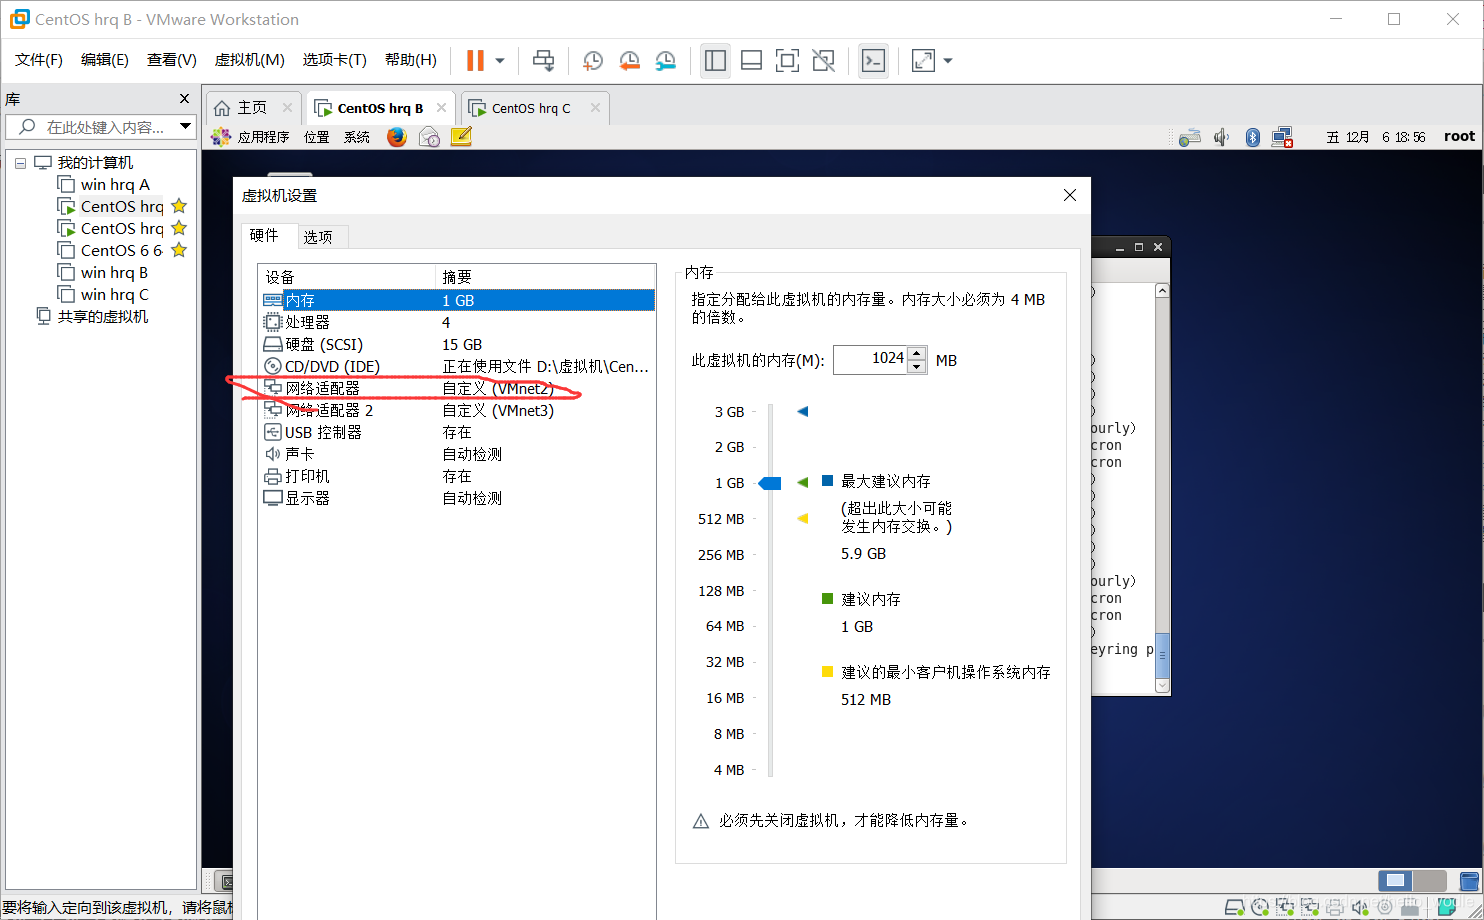Click the guest volume speaker icon
This screenshot has height=920, width=1484.
[1221, 137]
